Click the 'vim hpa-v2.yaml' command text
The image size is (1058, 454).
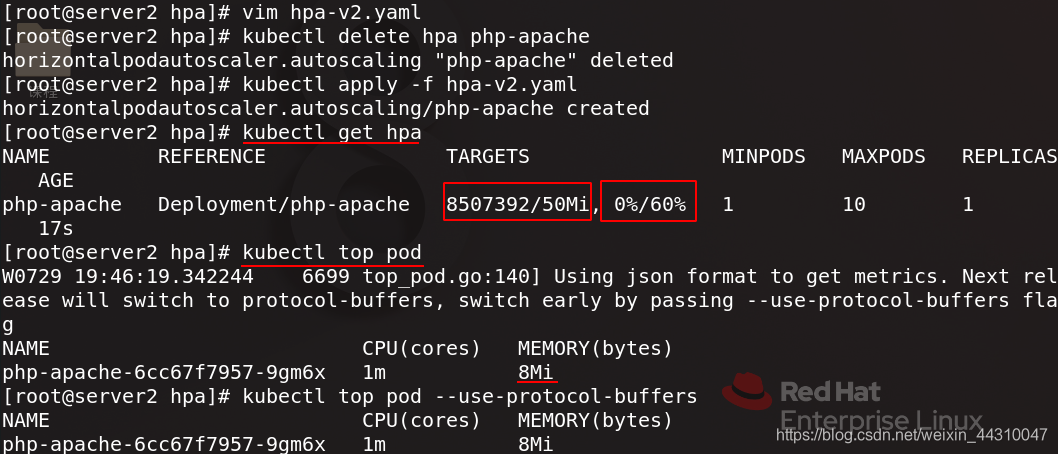[x=332, y=12]
